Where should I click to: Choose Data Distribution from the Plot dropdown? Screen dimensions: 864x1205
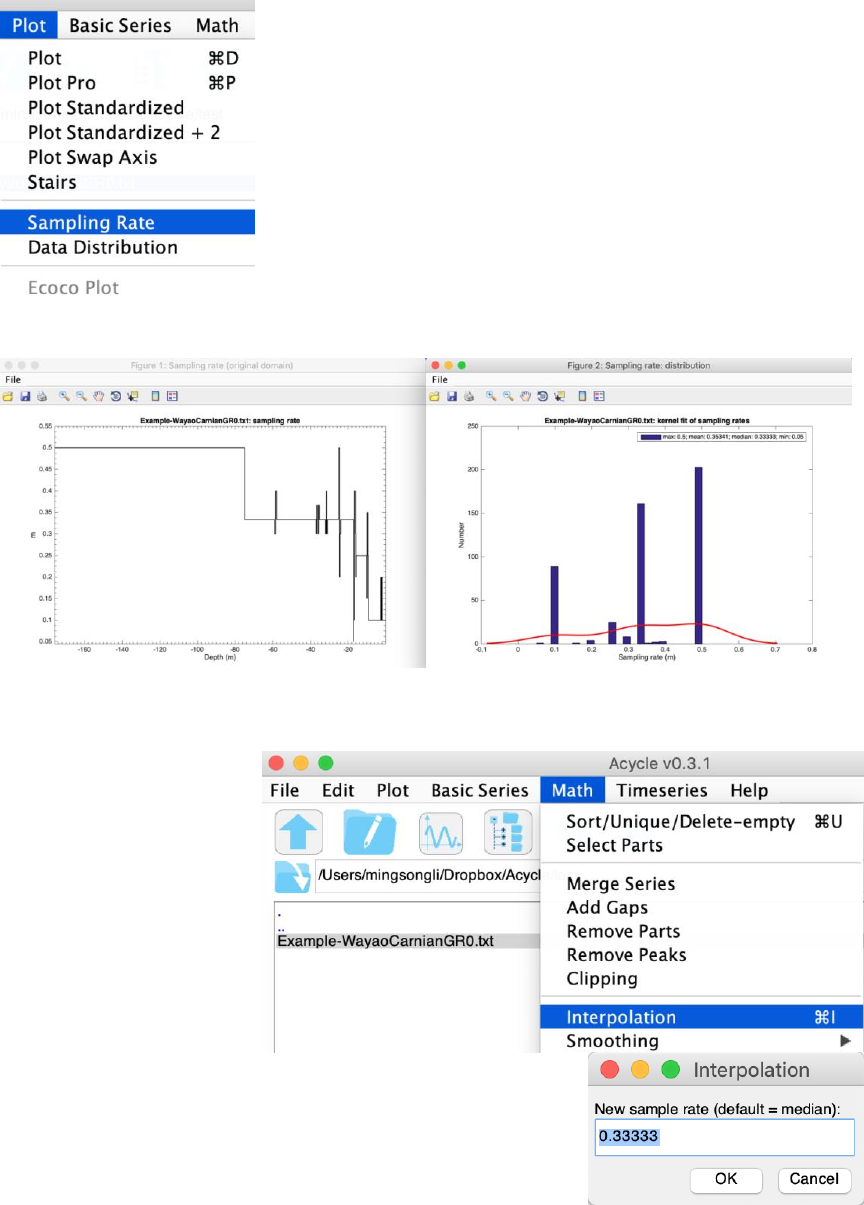(127, 247)
